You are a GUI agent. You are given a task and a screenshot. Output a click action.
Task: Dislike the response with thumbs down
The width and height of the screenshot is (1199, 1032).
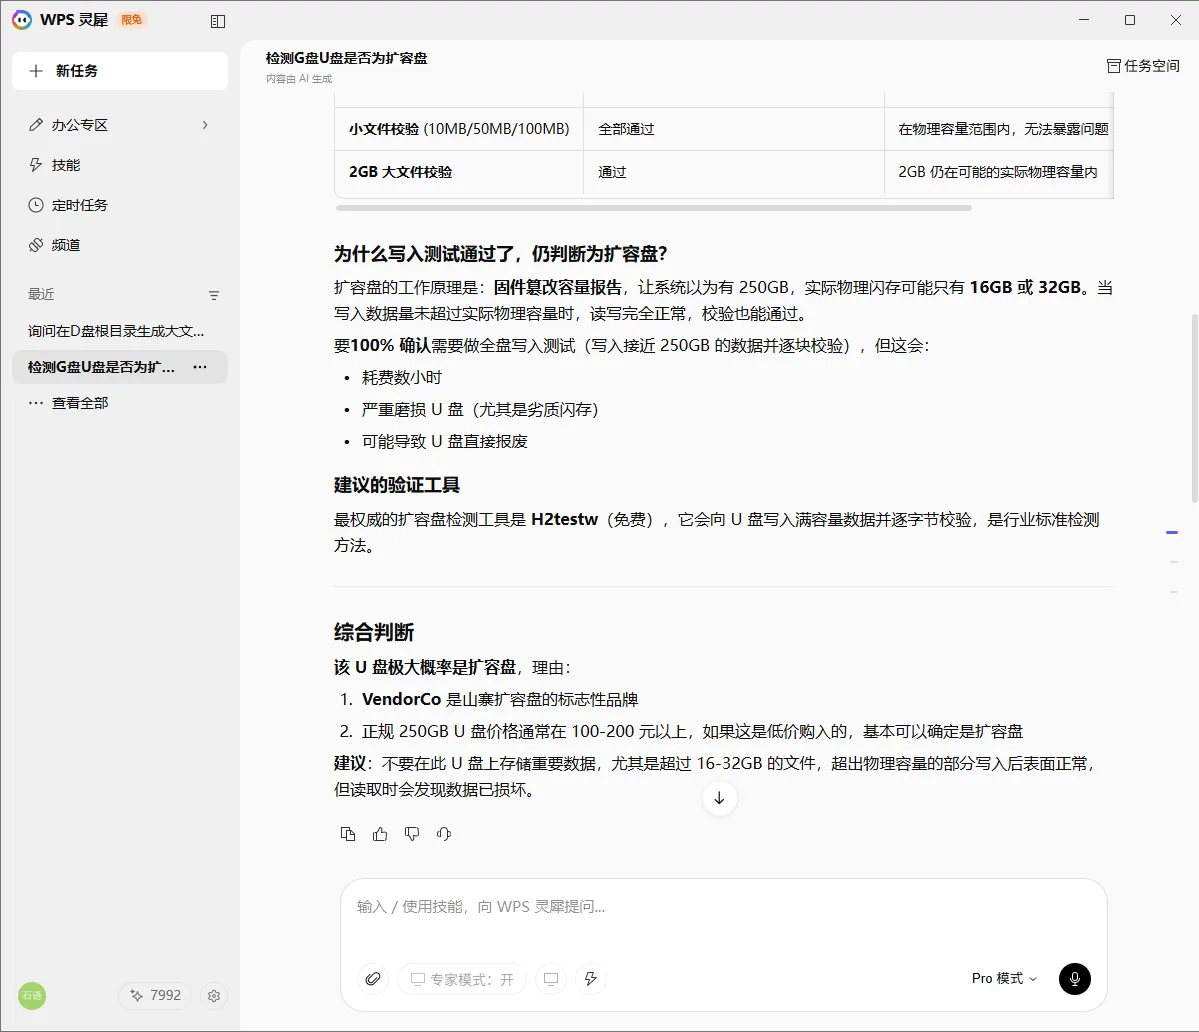412,834
